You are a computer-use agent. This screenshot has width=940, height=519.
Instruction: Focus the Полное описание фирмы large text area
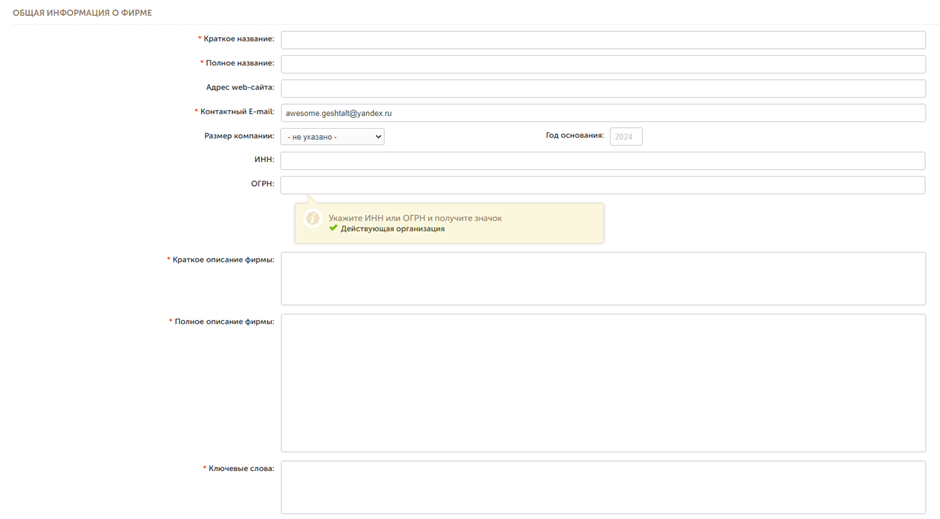click(602, 383)
